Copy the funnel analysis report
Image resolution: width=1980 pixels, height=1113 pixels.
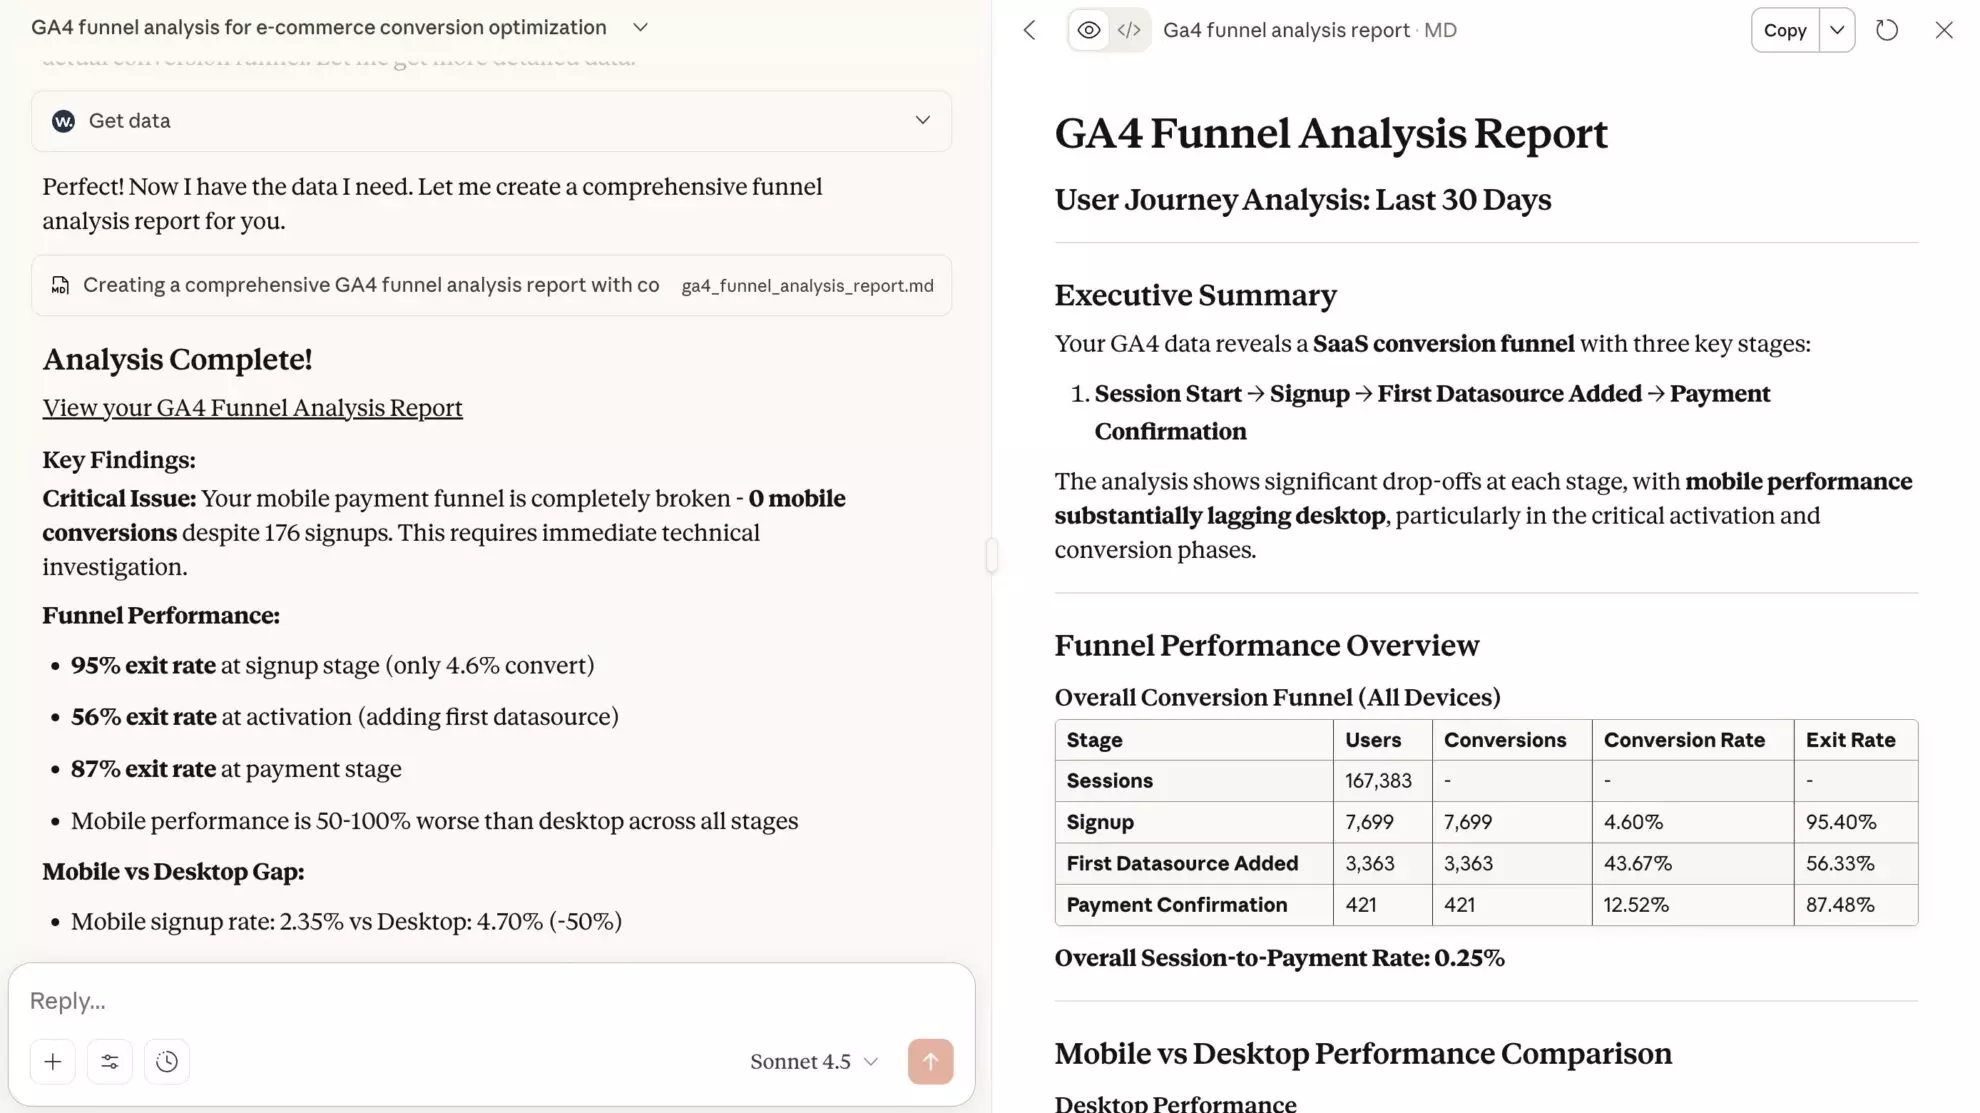tap(1785, 30)
